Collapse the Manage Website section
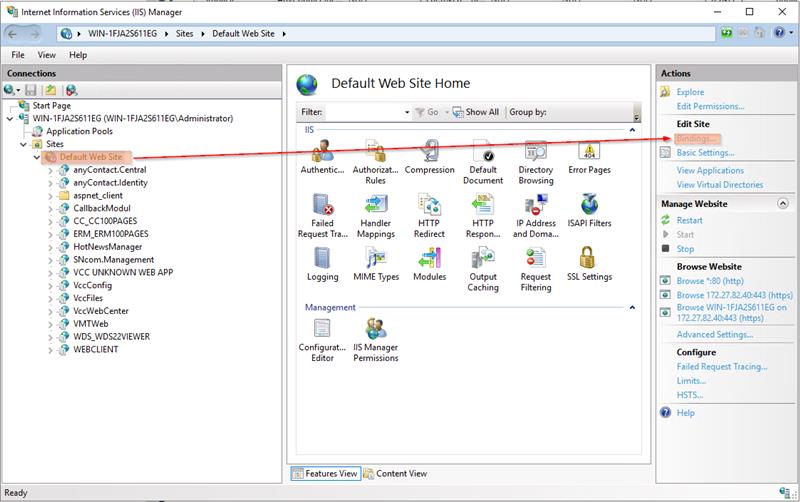This screenshot has height=502, width=800. click(x=783, y=204)
